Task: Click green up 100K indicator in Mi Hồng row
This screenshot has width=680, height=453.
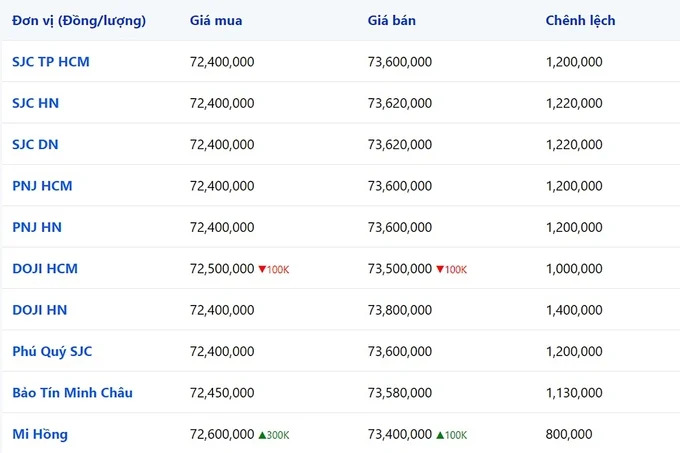Action: tap(451, 435)
